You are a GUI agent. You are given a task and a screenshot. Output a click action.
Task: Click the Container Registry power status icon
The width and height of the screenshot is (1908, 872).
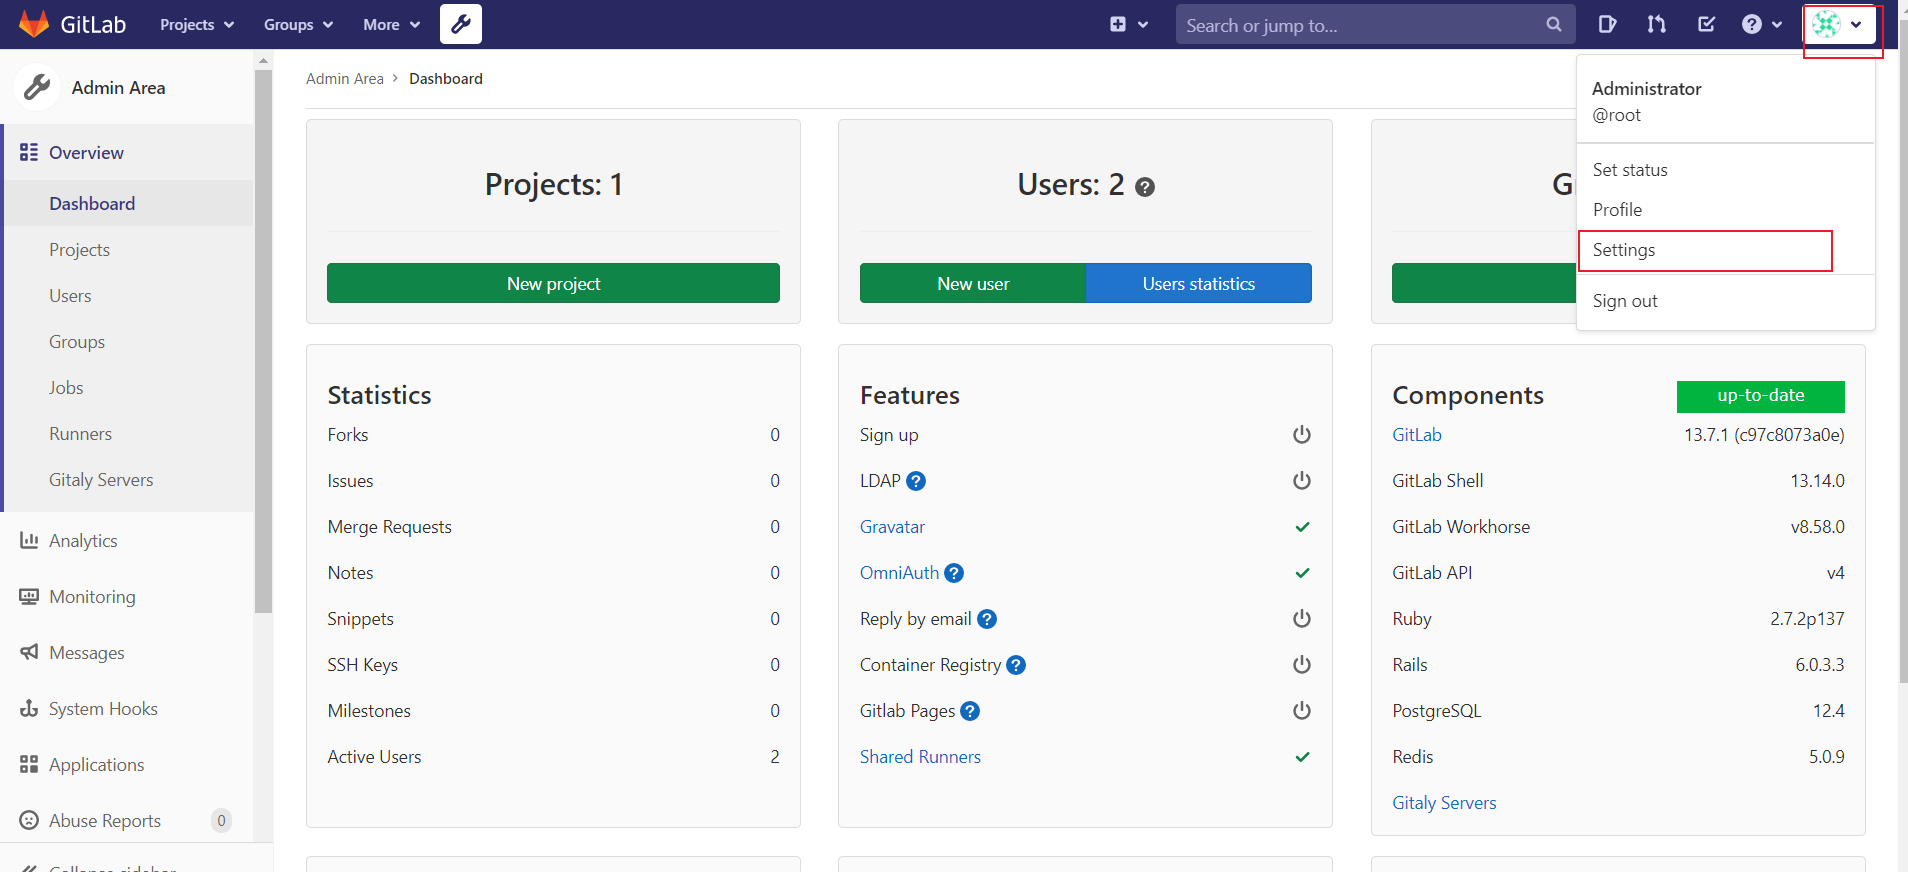[1302, 665]
